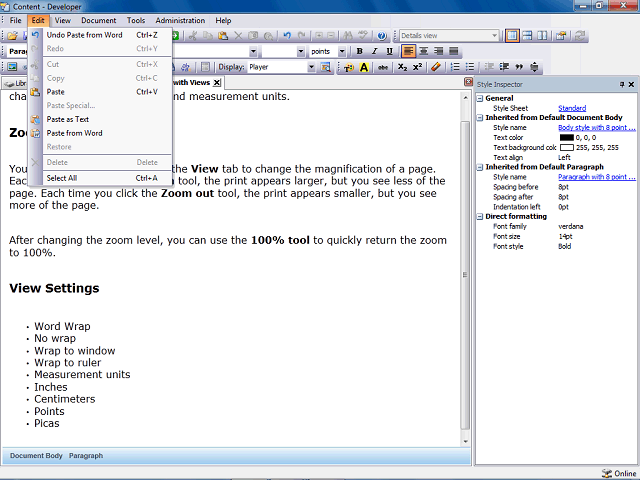Open the font size dropdown arrow
This screenshot has width=640, height=480.
[x=301, y=51]
